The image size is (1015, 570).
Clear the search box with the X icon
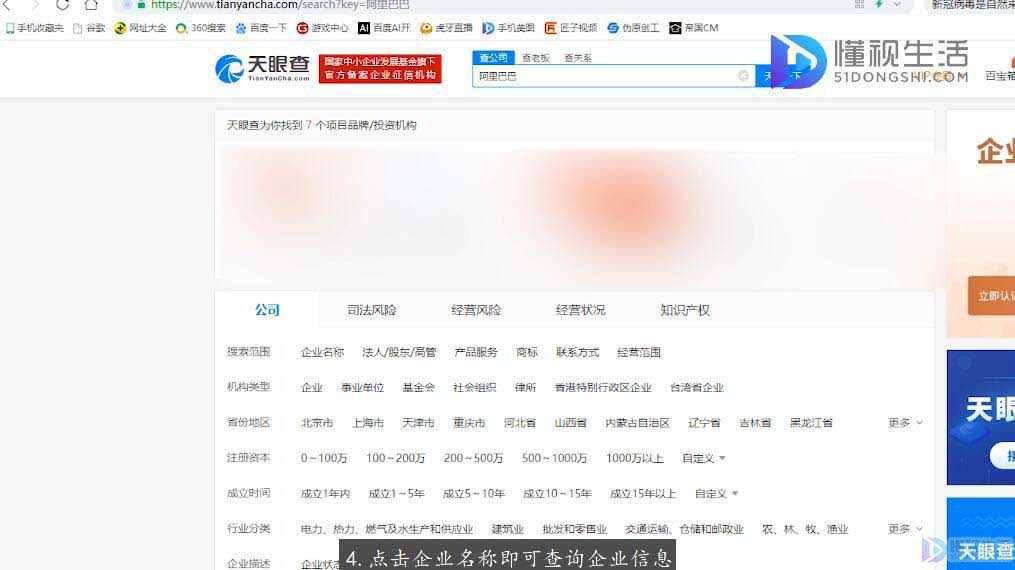pos(743,76)
